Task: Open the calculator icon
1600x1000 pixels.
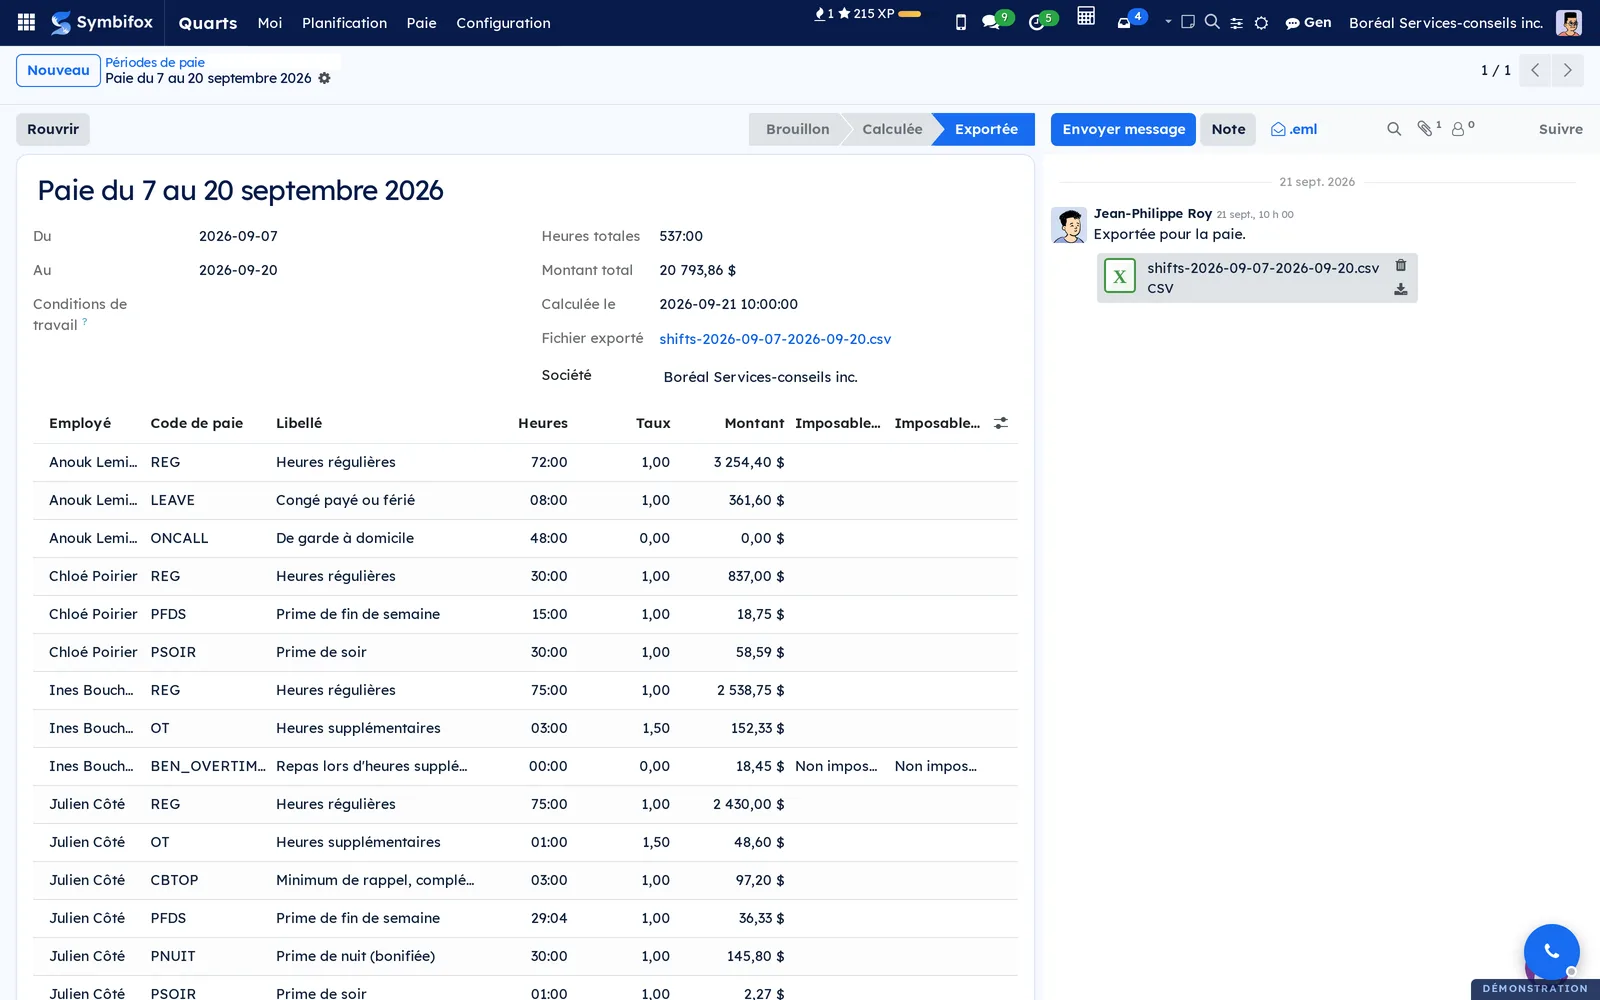Action: [1086, 16]
